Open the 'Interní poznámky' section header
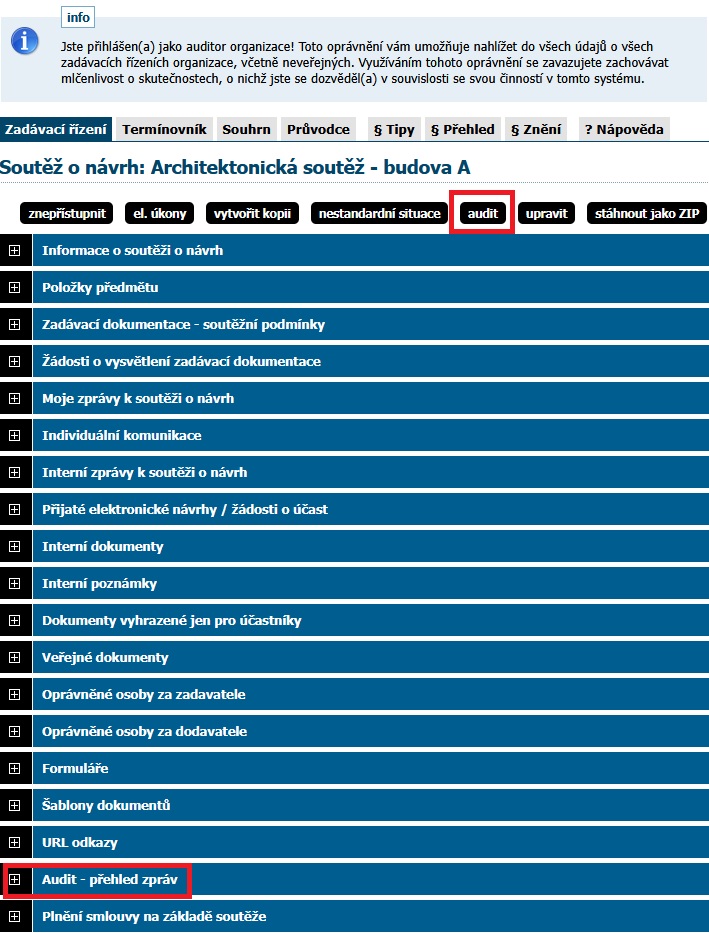Image resolution: width=709 pixels, height=933 pixels. click(x=99, y=583)
